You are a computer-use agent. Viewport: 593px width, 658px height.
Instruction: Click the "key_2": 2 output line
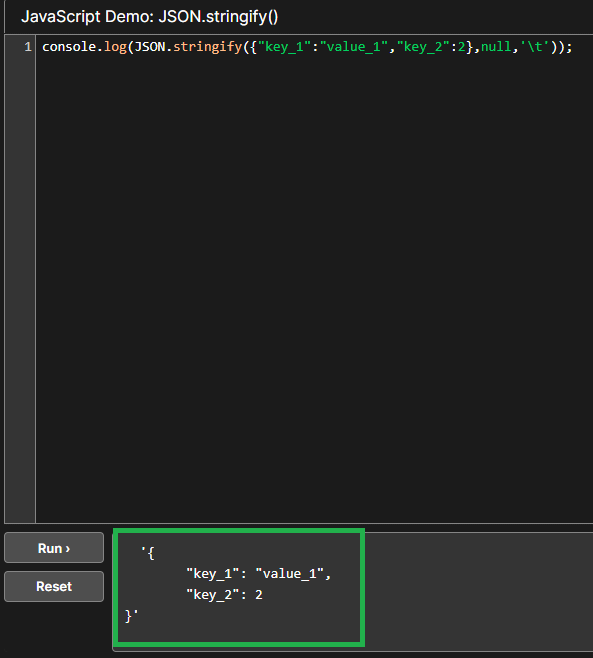click(225, 595)
